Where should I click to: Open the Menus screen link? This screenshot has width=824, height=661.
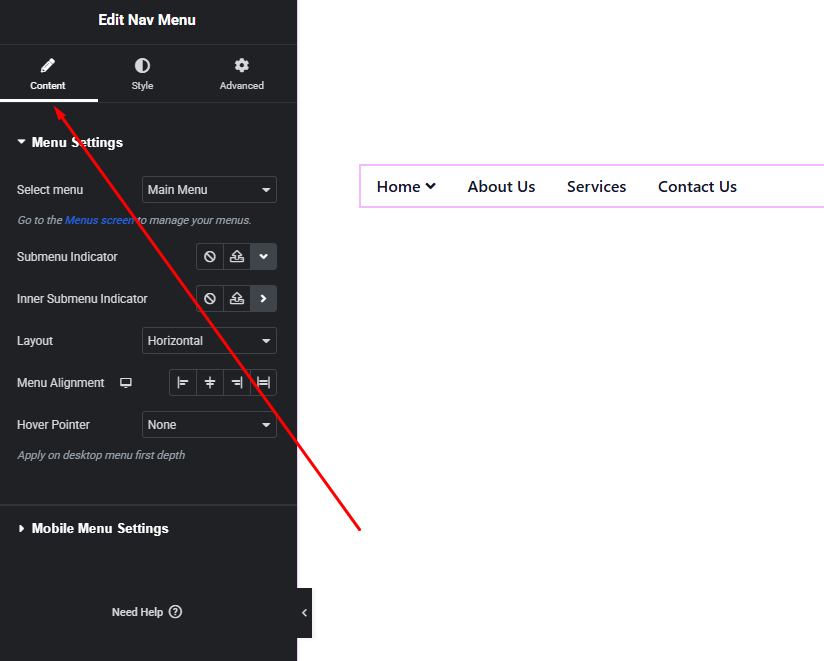coord(99,220)
